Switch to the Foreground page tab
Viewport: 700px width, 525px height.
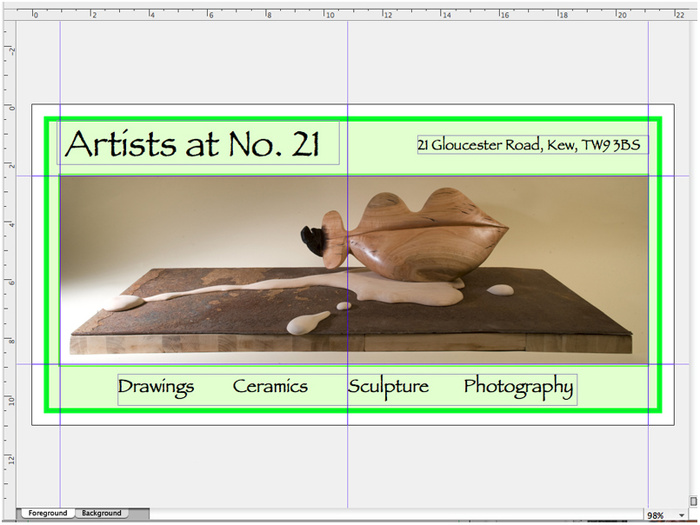[47, 513]
